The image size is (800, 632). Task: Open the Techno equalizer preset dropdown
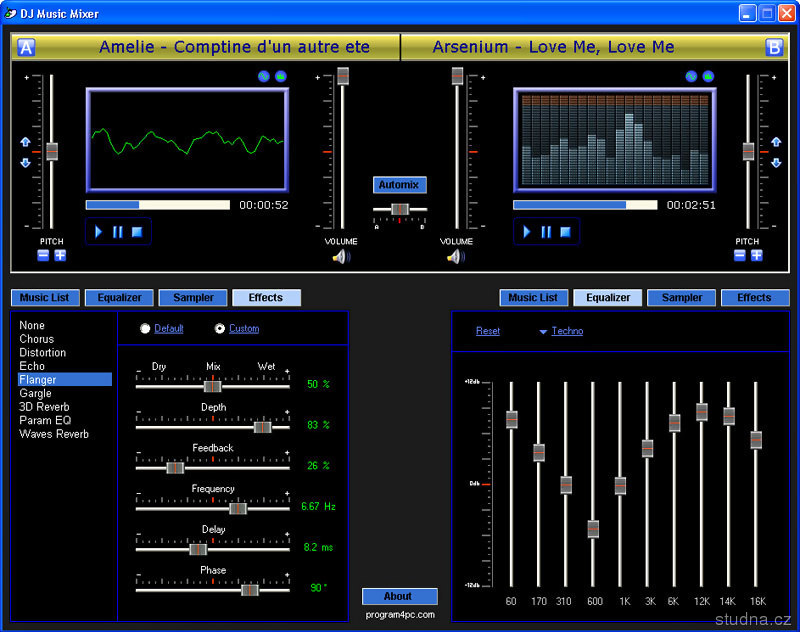point(561,331)
